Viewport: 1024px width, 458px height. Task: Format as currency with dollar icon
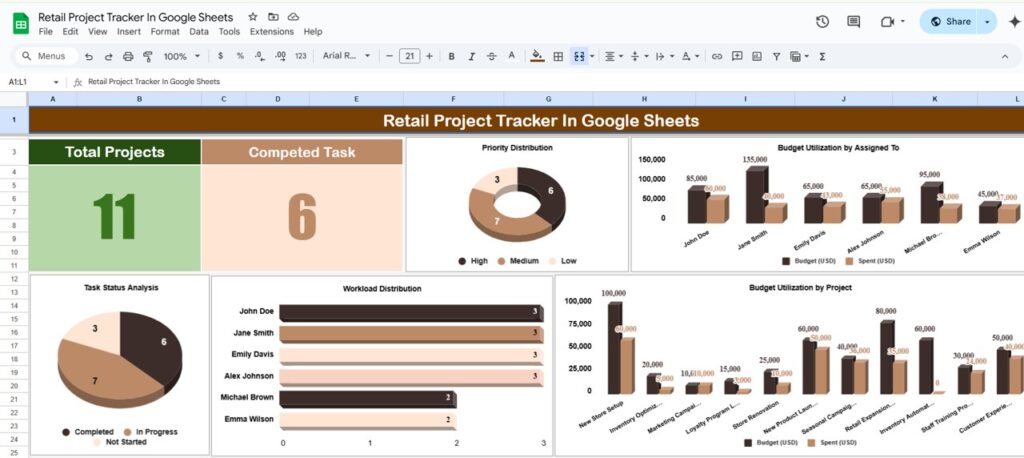click(220, 56)
